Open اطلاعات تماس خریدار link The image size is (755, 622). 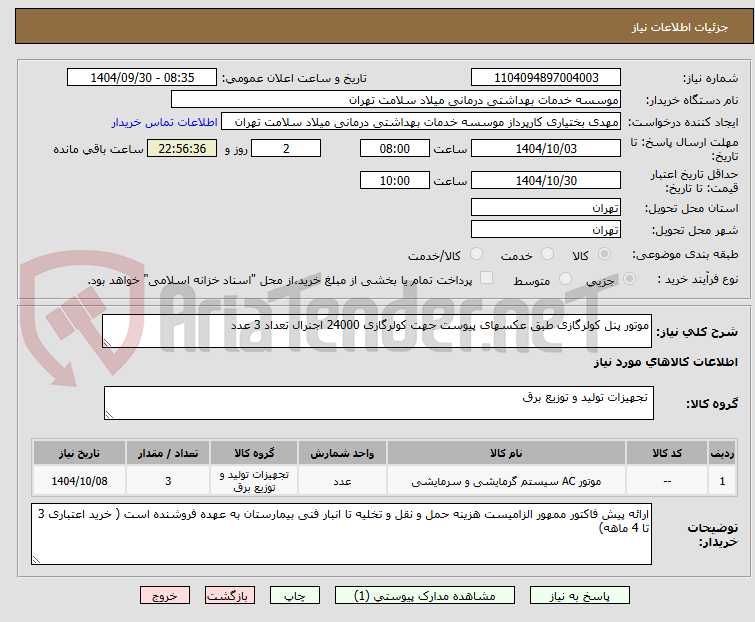pyautogui.click(x=165, y=122)
